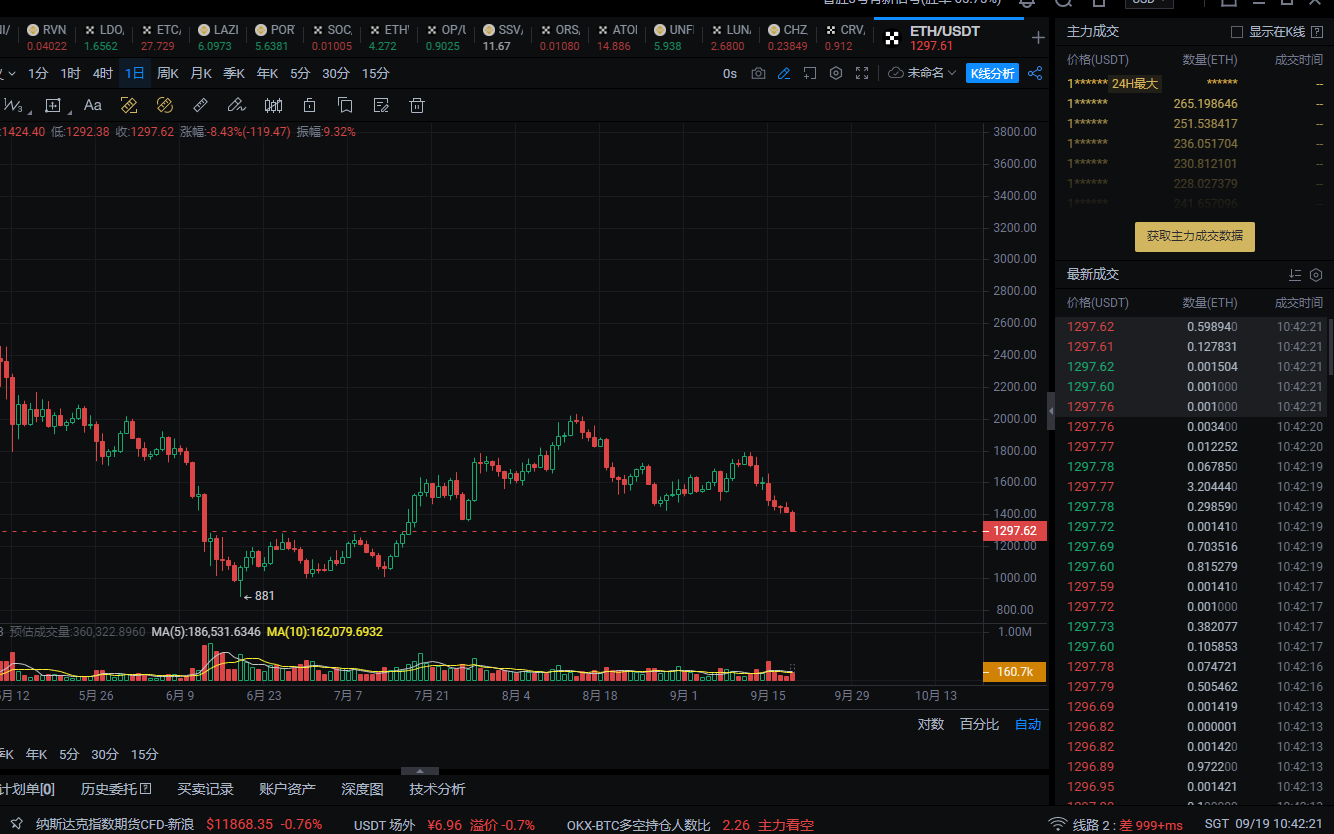Open the edit note icon
The height and width of the screenshot is (834, 1334).
tap(381, 105)
